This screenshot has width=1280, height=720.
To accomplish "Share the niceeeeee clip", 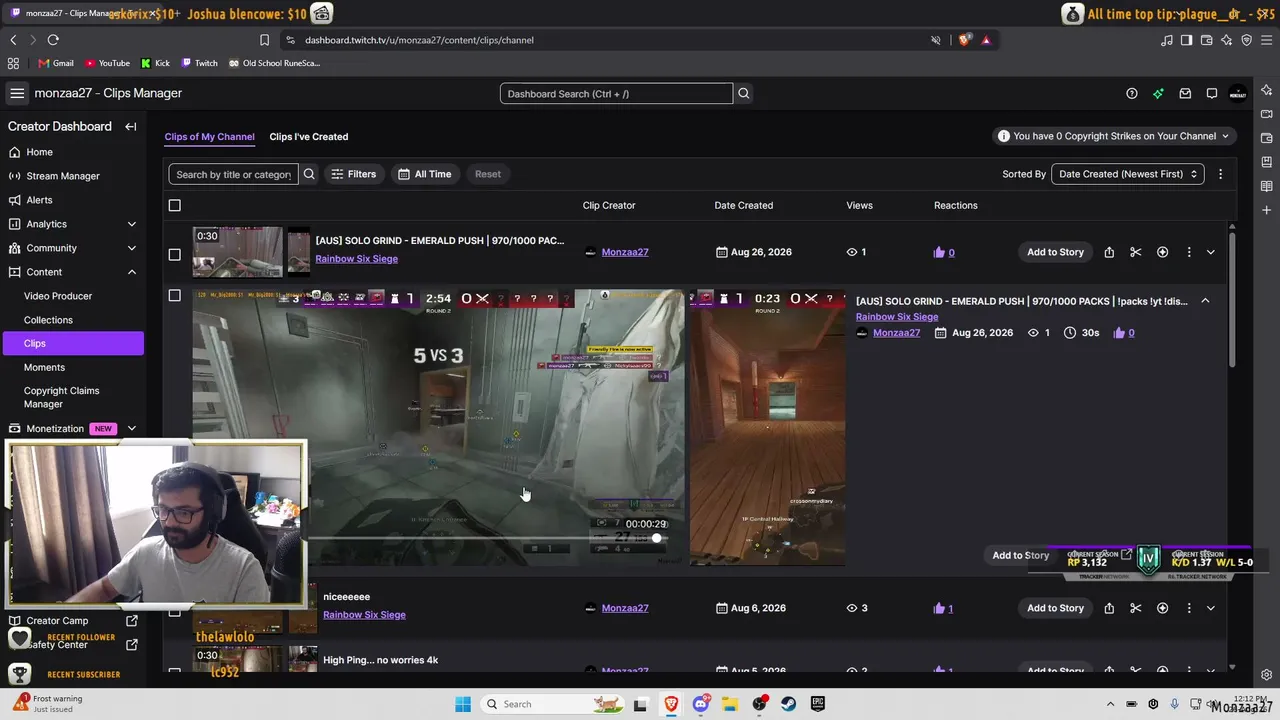I will pyautogui.click(x=1109, y=608).
